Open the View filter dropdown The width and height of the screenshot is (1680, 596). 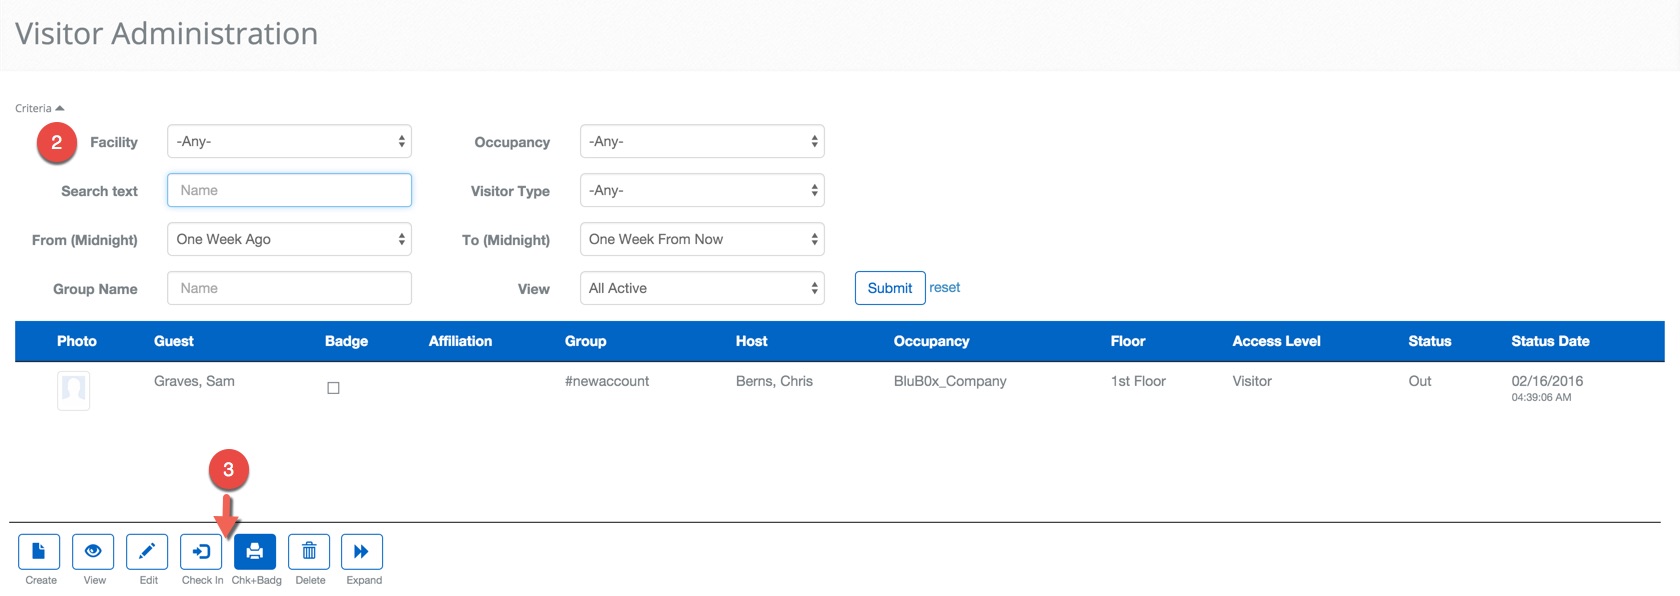[702, 289]
